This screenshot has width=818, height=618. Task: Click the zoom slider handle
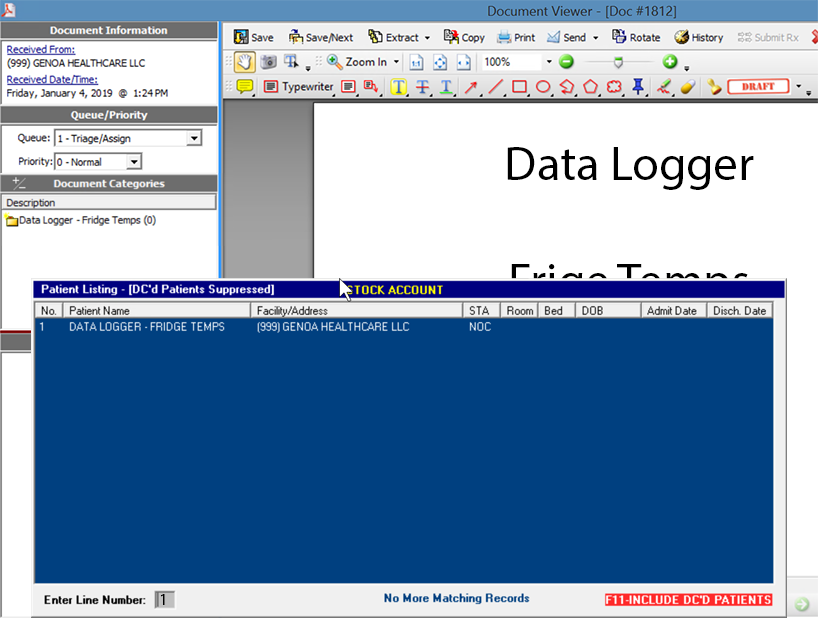[x=618, y=62]
